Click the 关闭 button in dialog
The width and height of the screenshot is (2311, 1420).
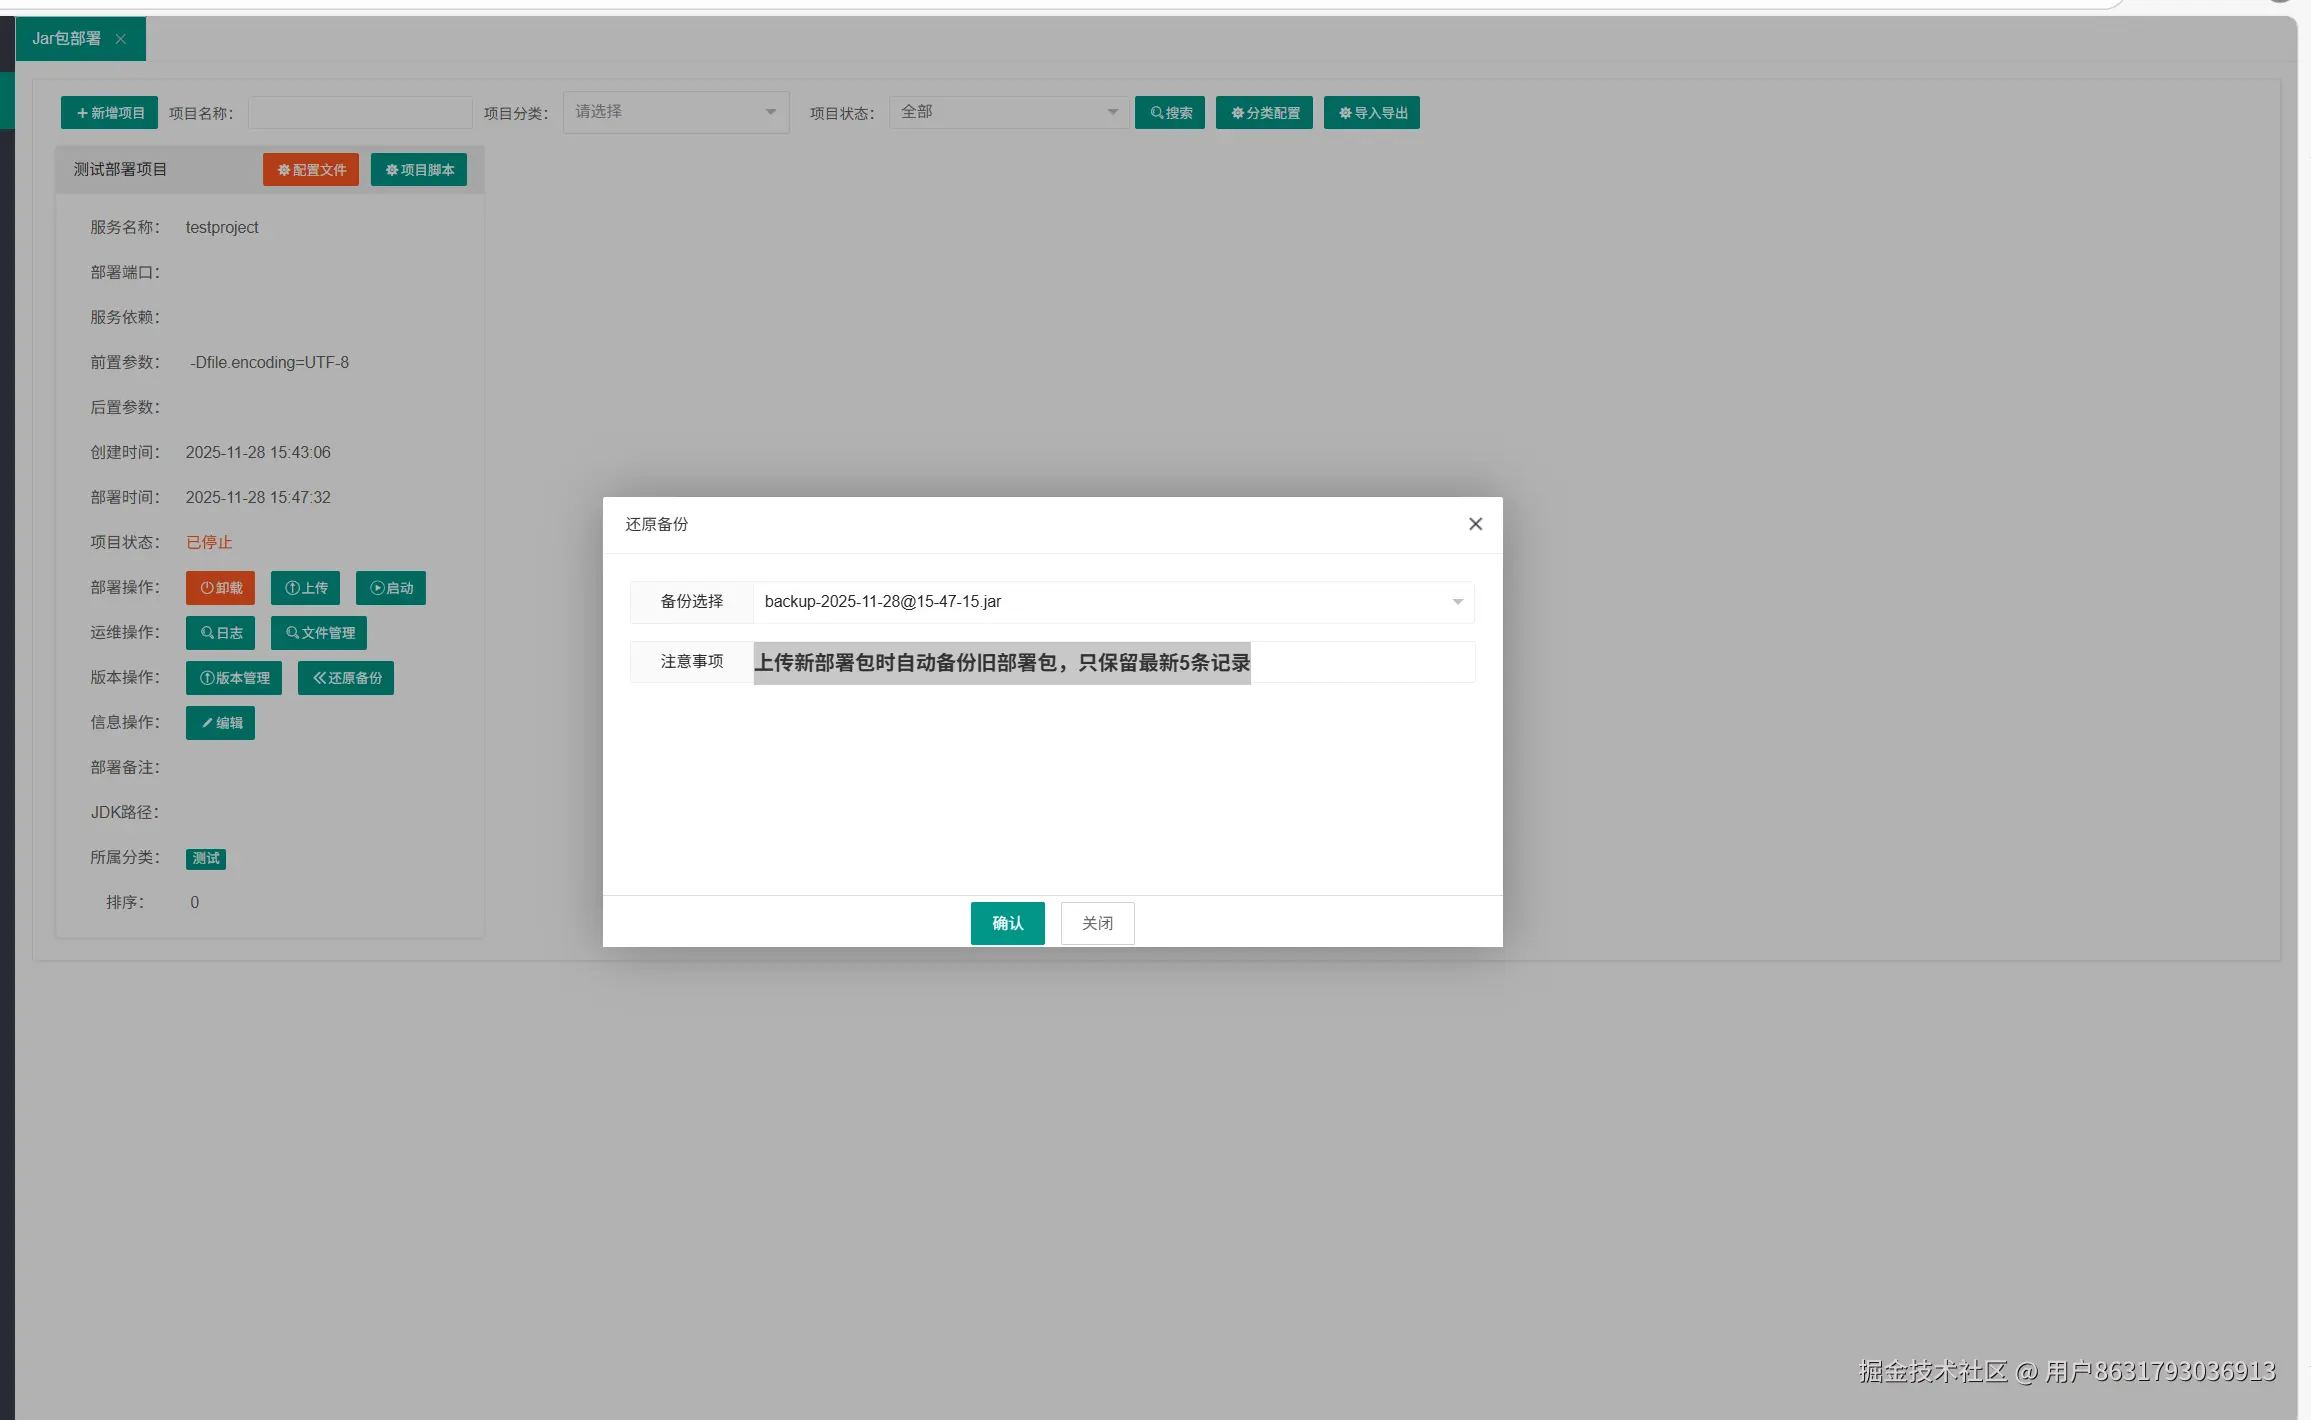[1097, 923]
